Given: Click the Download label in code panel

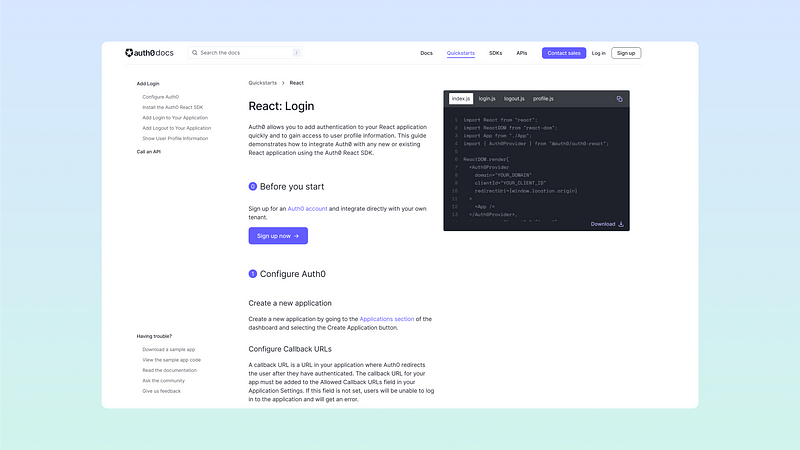Looking at the screenshot, I should pos(603,224).
